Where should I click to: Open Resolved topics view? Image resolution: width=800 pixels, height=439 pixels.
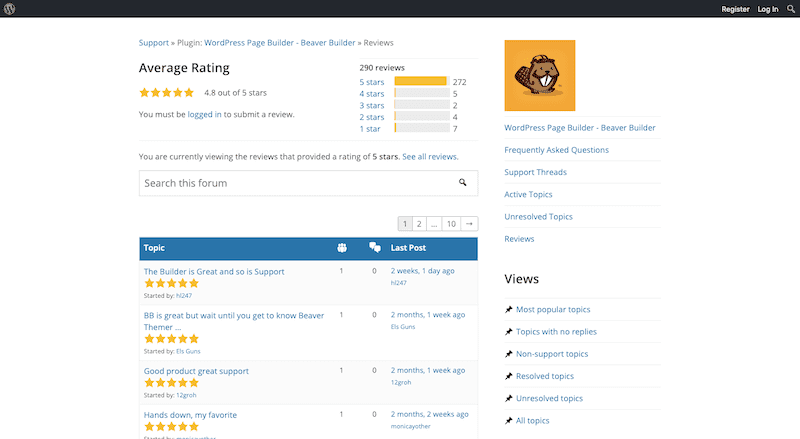pos(545,376)
